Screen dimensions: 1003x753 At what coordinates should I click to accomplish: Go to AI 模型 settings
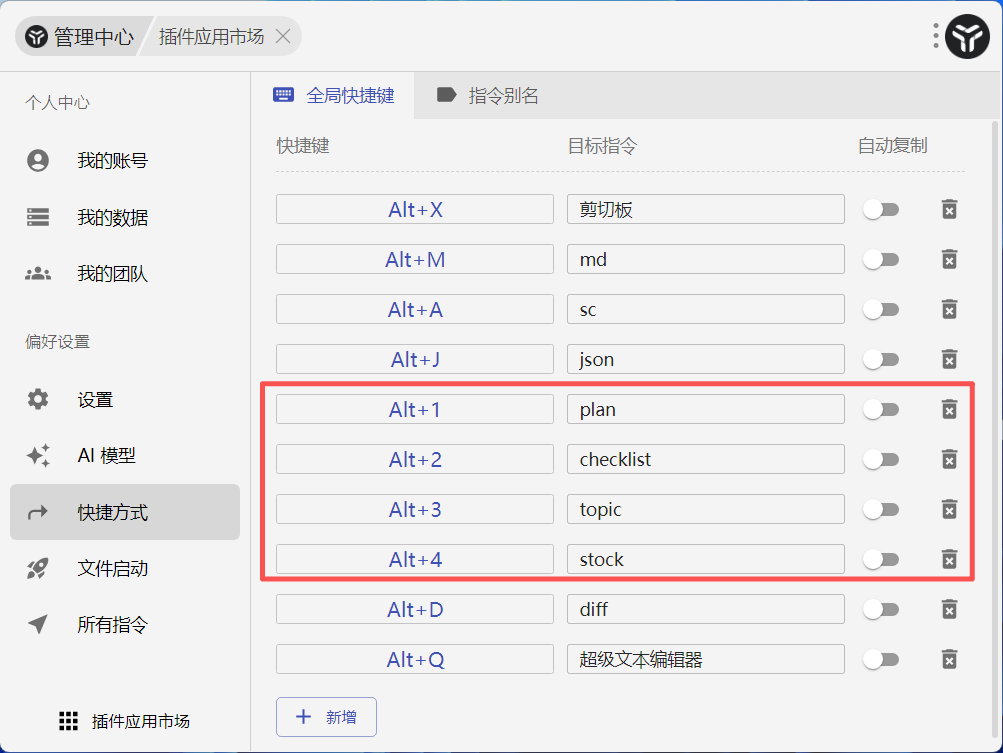[106, 456]
